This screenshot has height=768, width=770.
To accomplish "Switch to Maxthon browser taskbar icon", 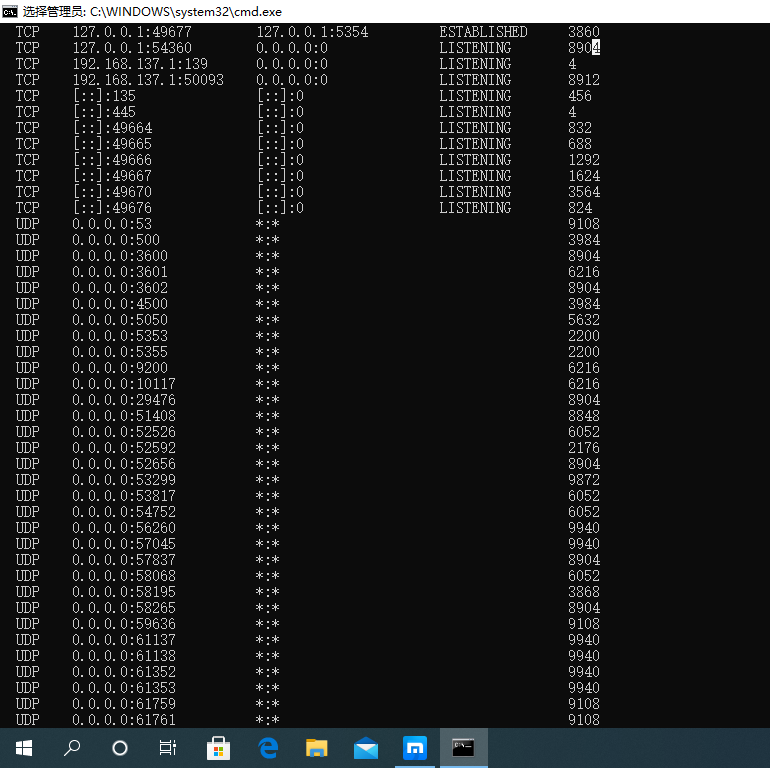I will (x=415, y=748).
